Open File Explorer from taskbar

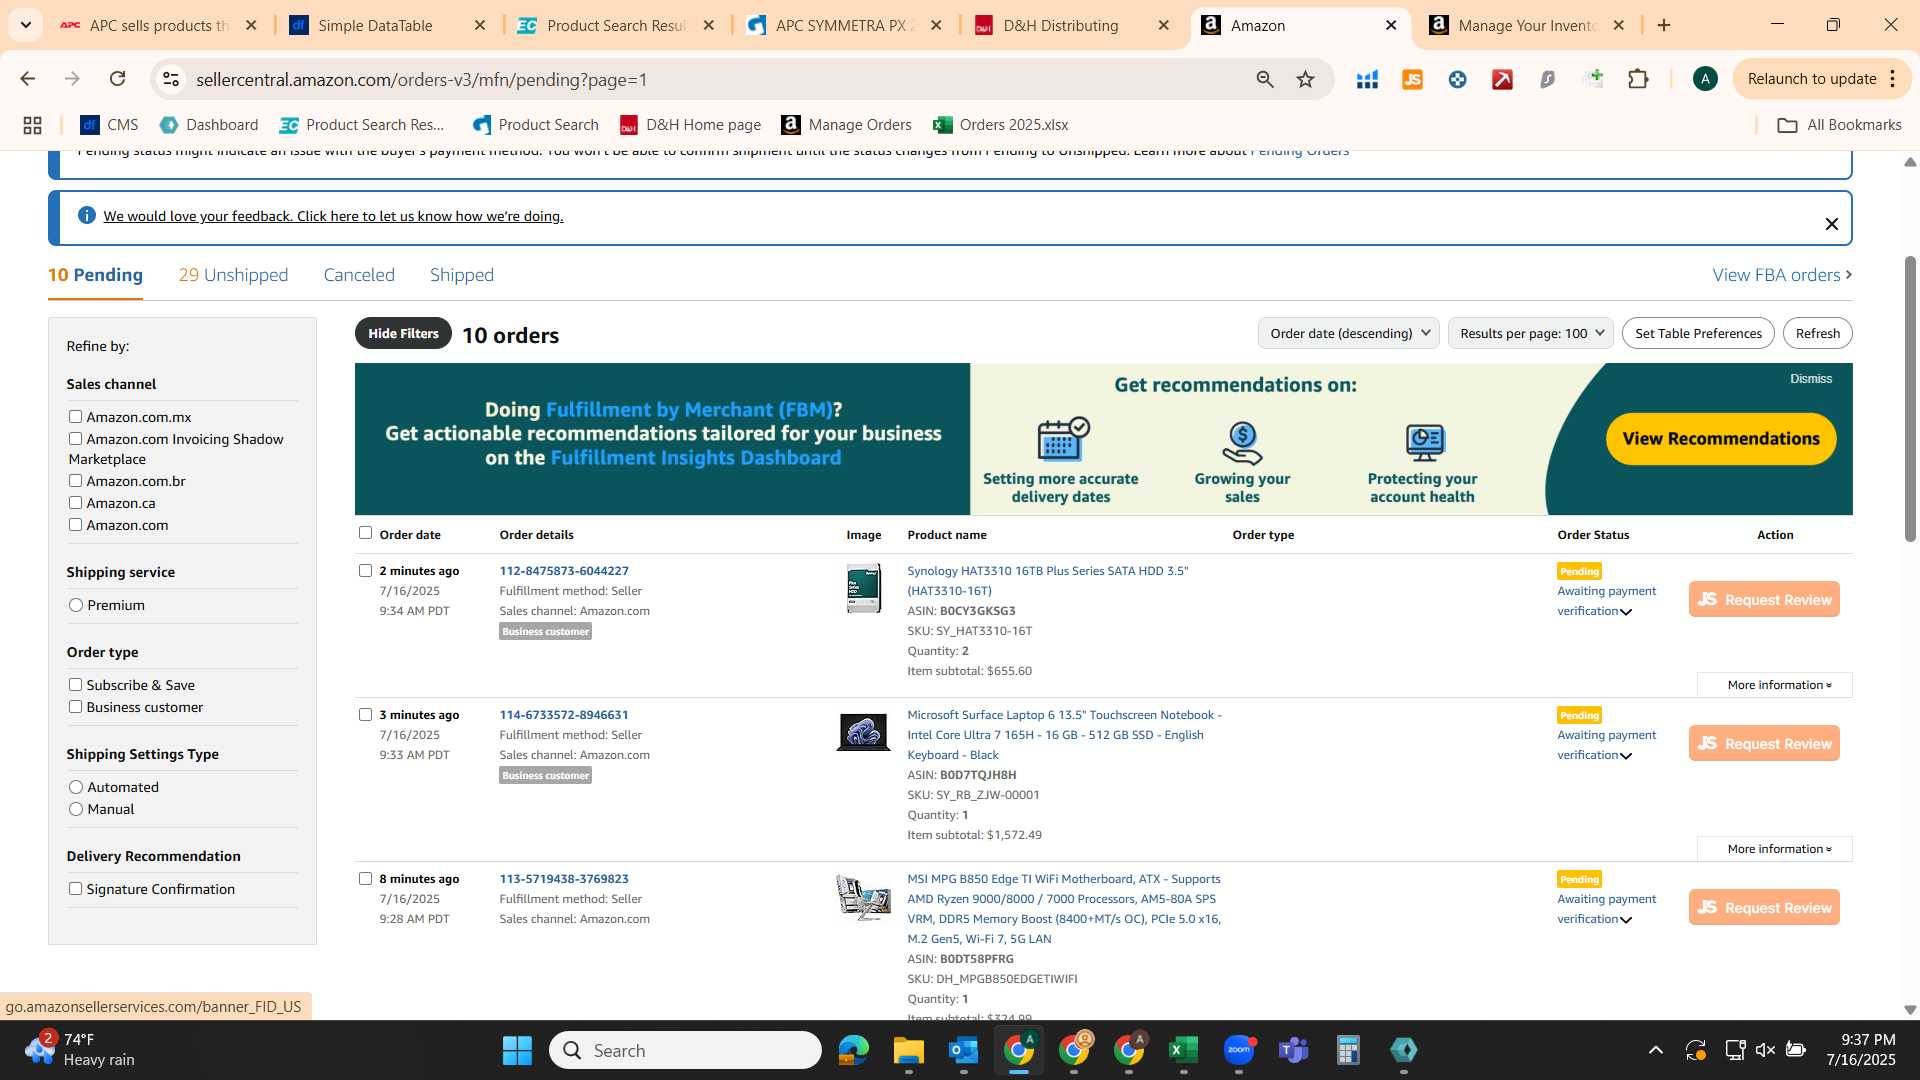(x=908, y=1050)
